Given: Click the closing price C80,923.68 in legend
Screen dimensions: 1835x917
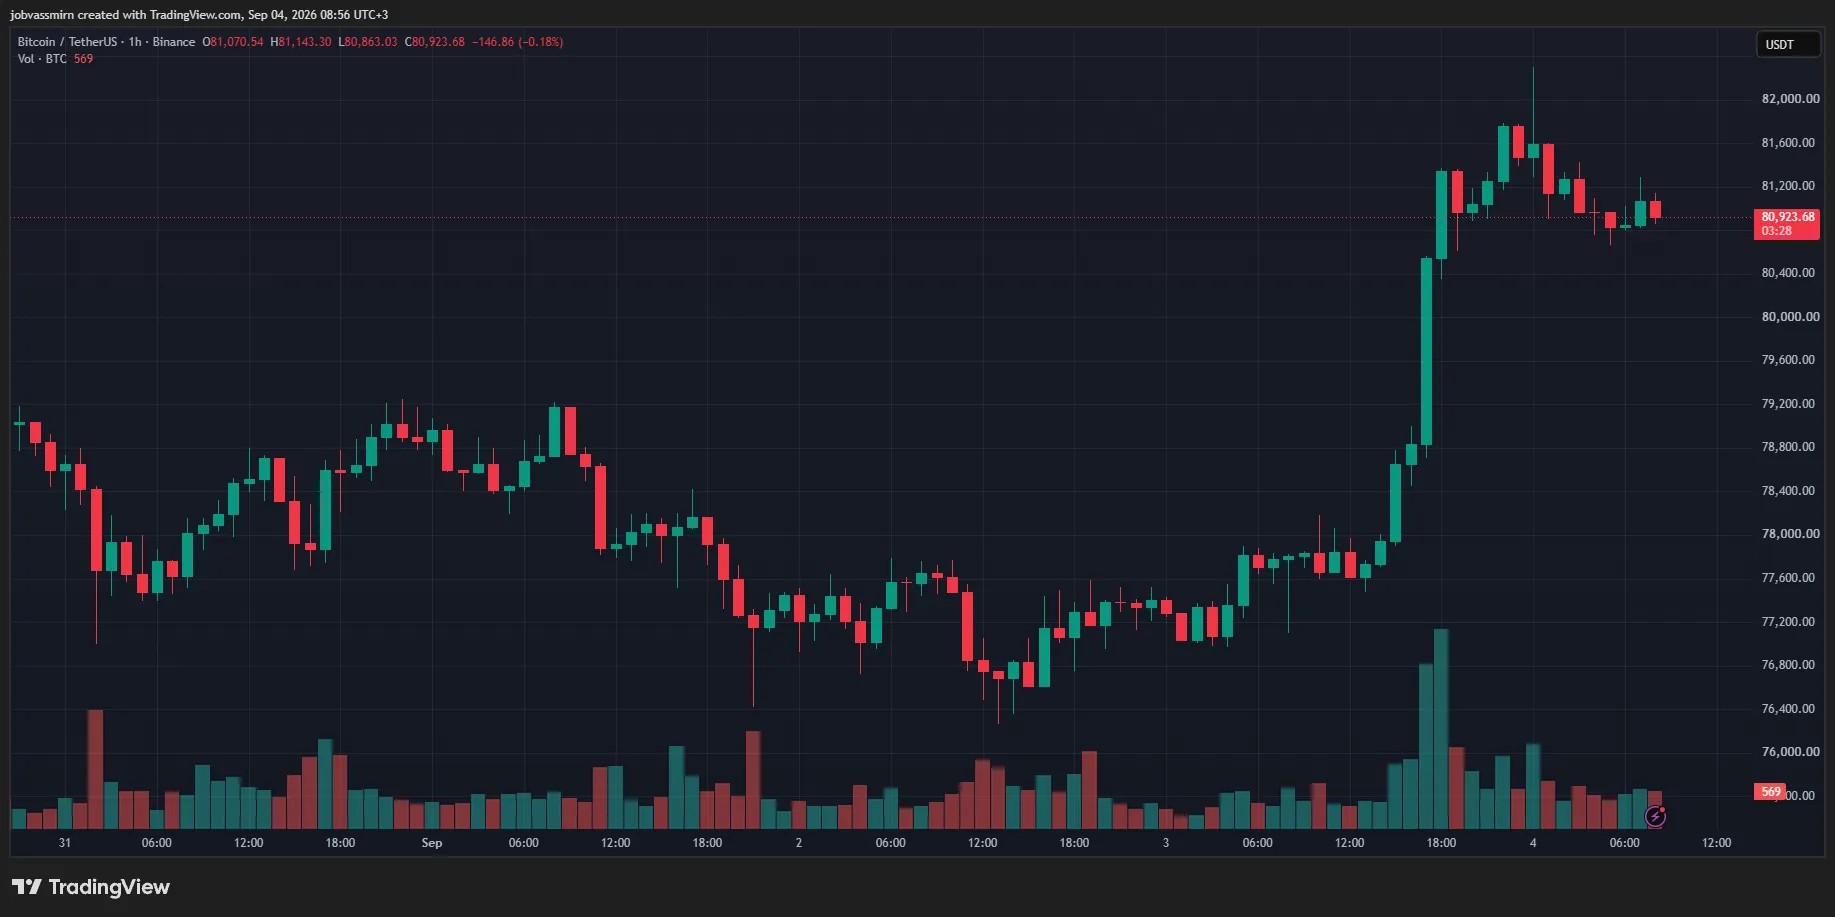Looking at the screenshot, I should point(435,42).
